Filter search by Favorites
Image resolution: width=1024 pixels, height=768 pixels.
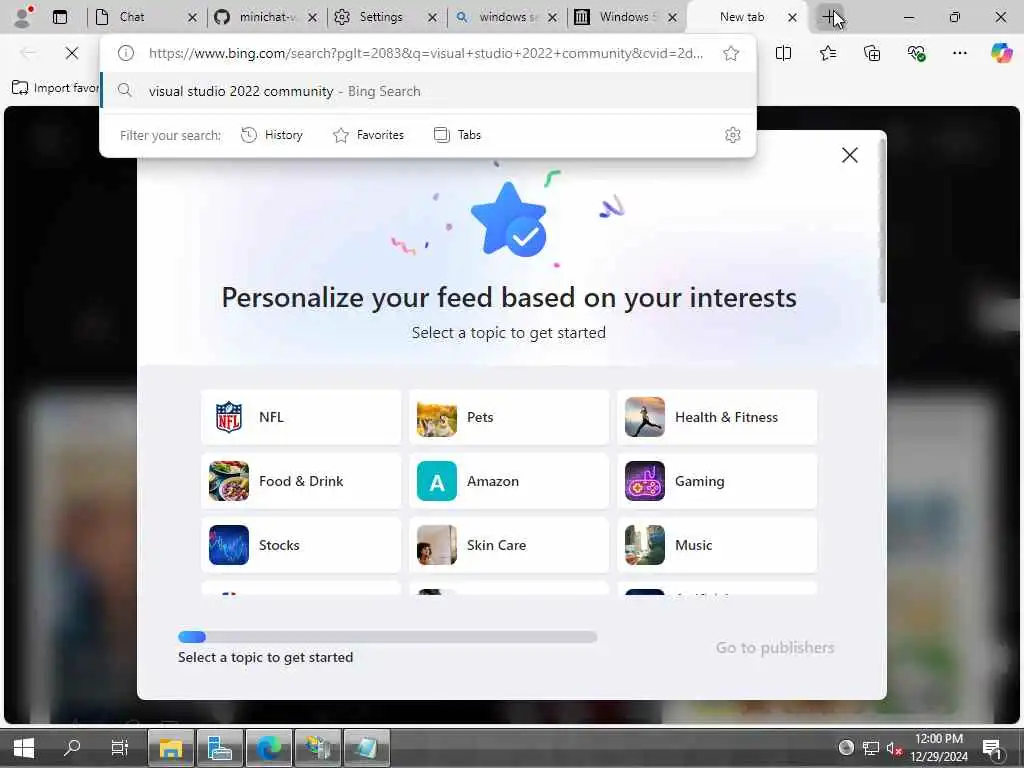tap(369, 135)
